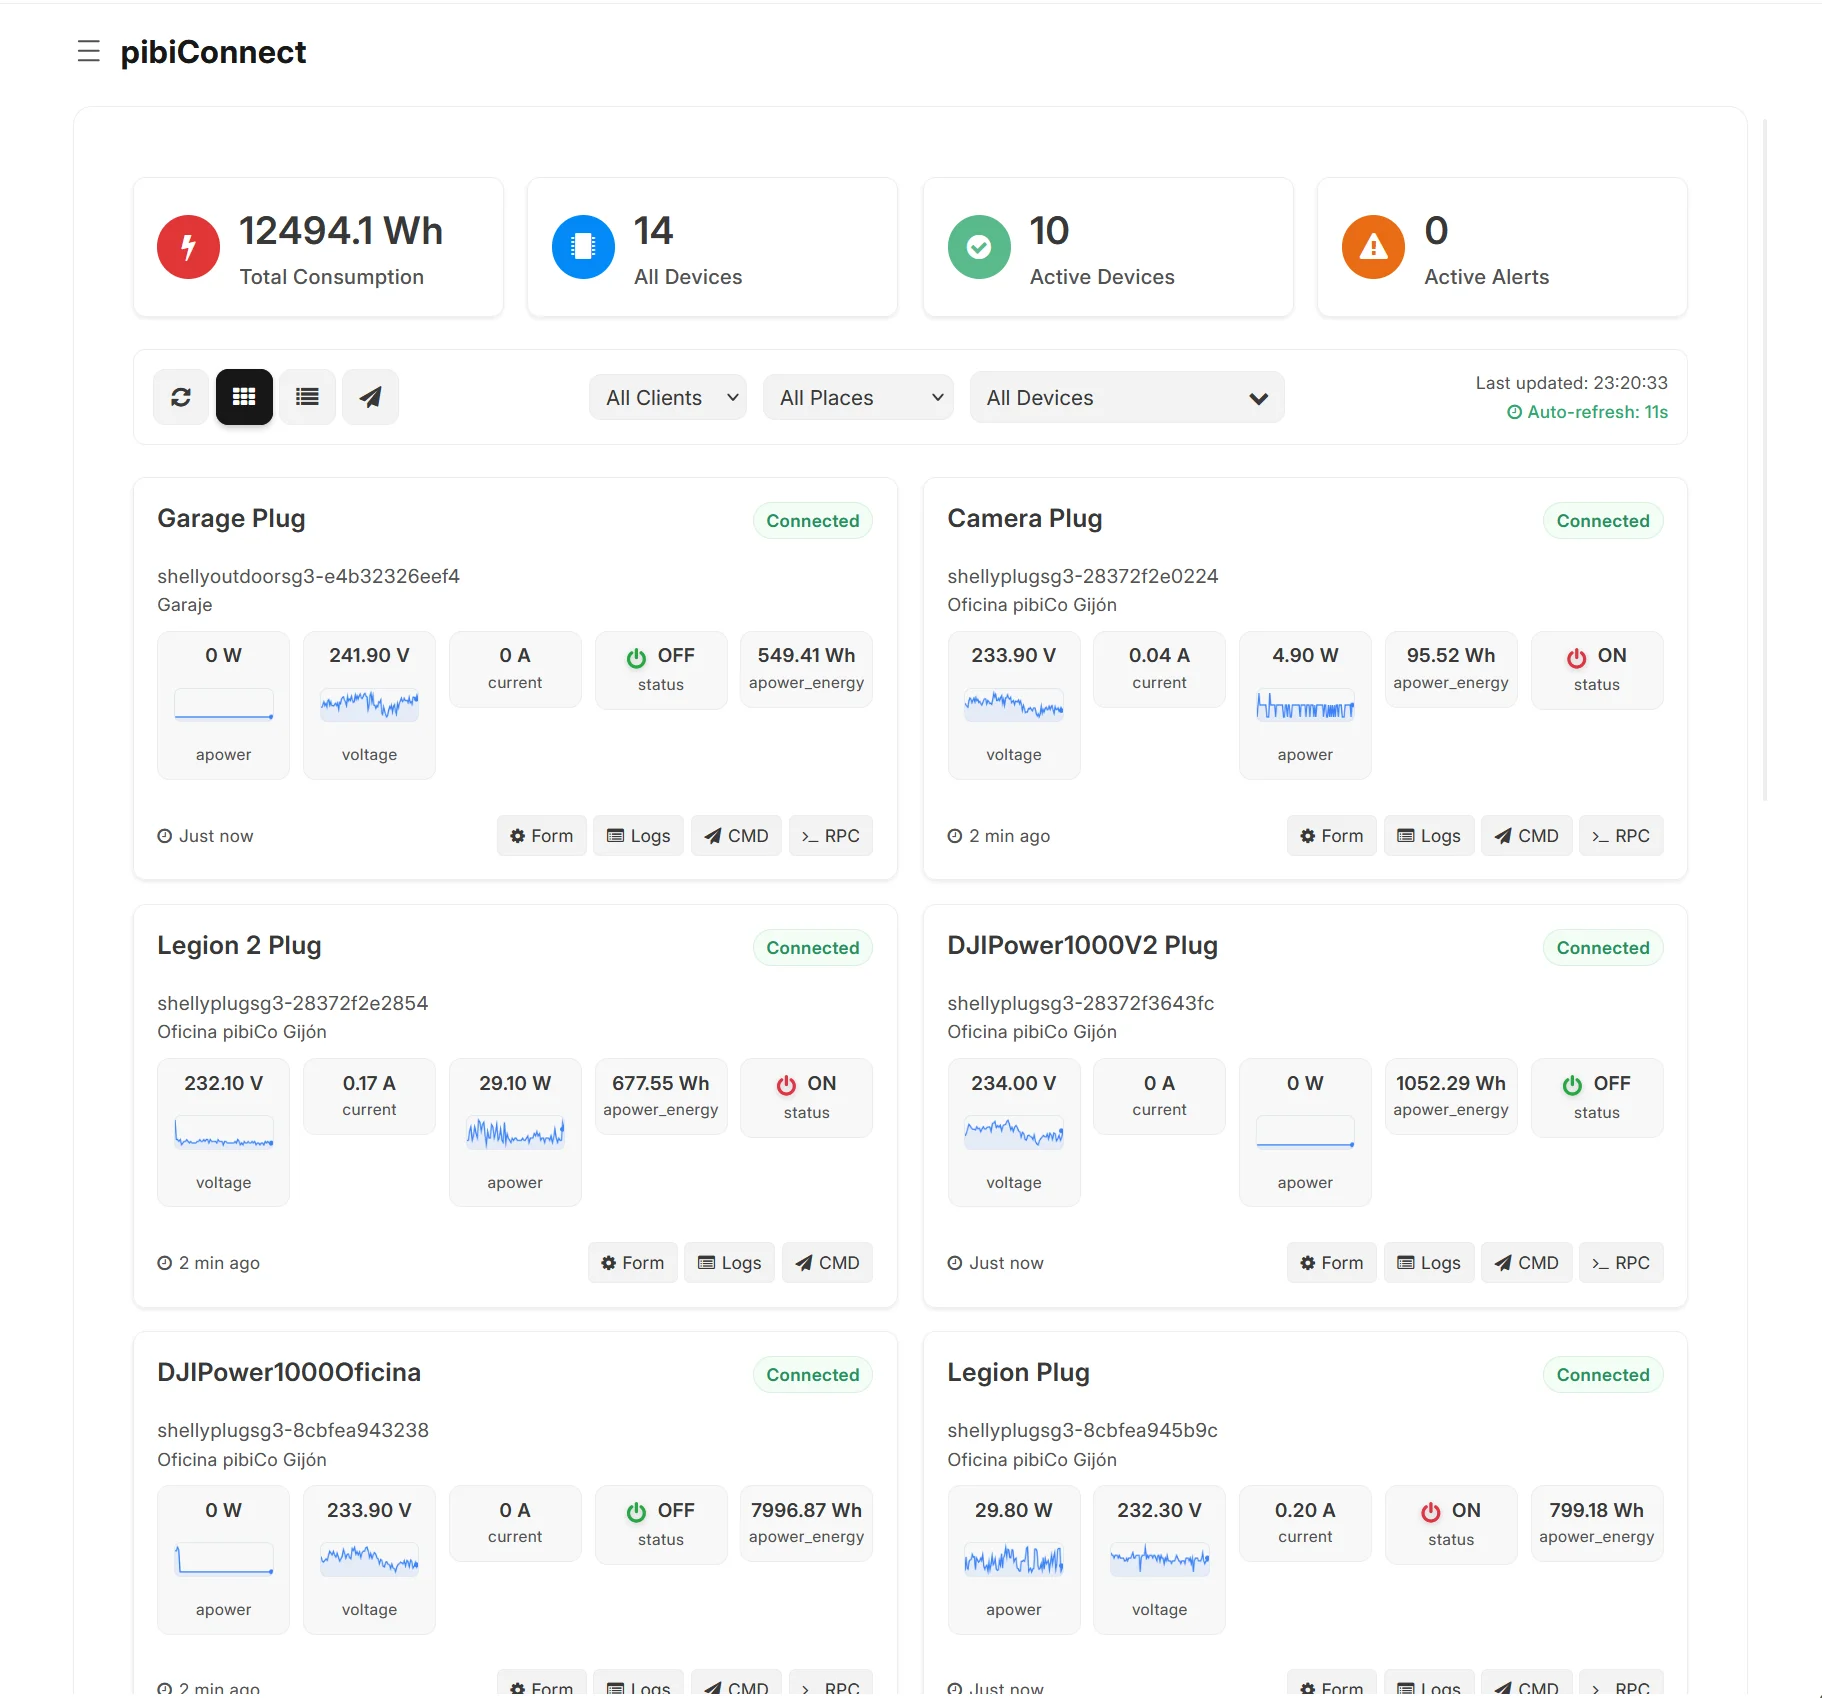
Task: Click the pibiConnect logo
Action: point(214,51)
